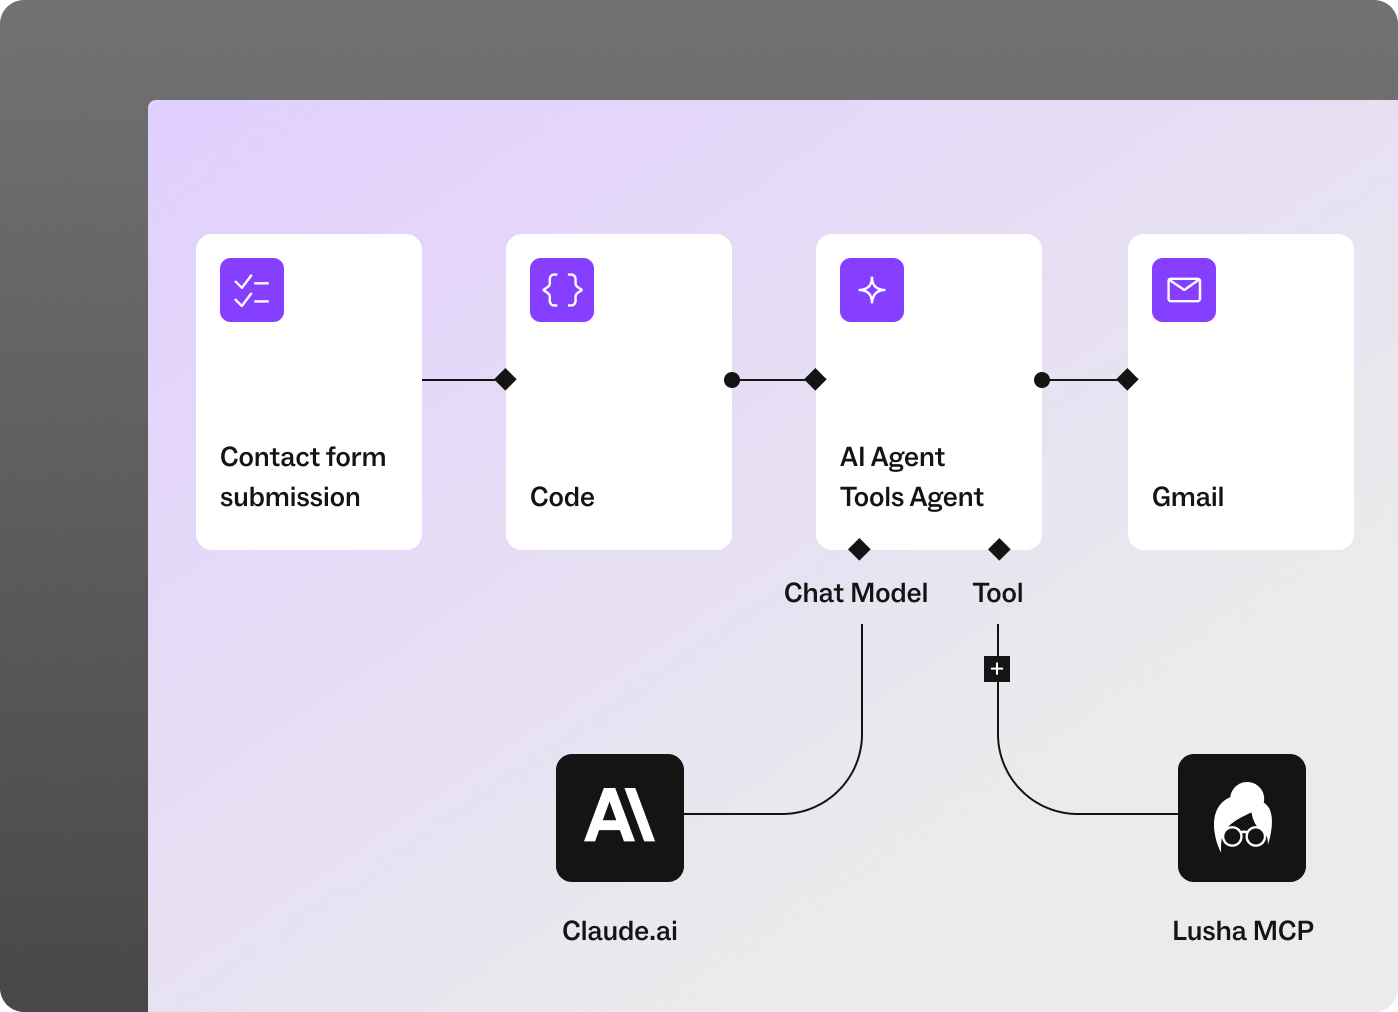Screen dimensions: 1398x1012
Task: Select the Tools Agent subtitle text
Action: 912,497
